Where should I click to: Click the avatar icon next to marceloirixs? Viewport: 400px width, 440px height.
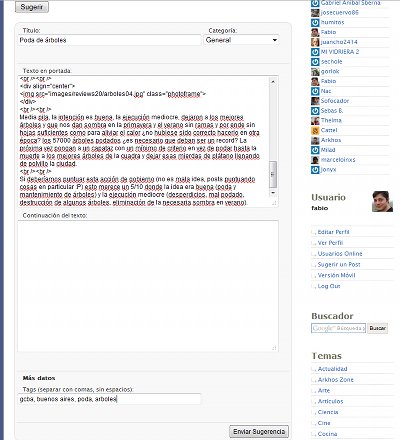315,160
